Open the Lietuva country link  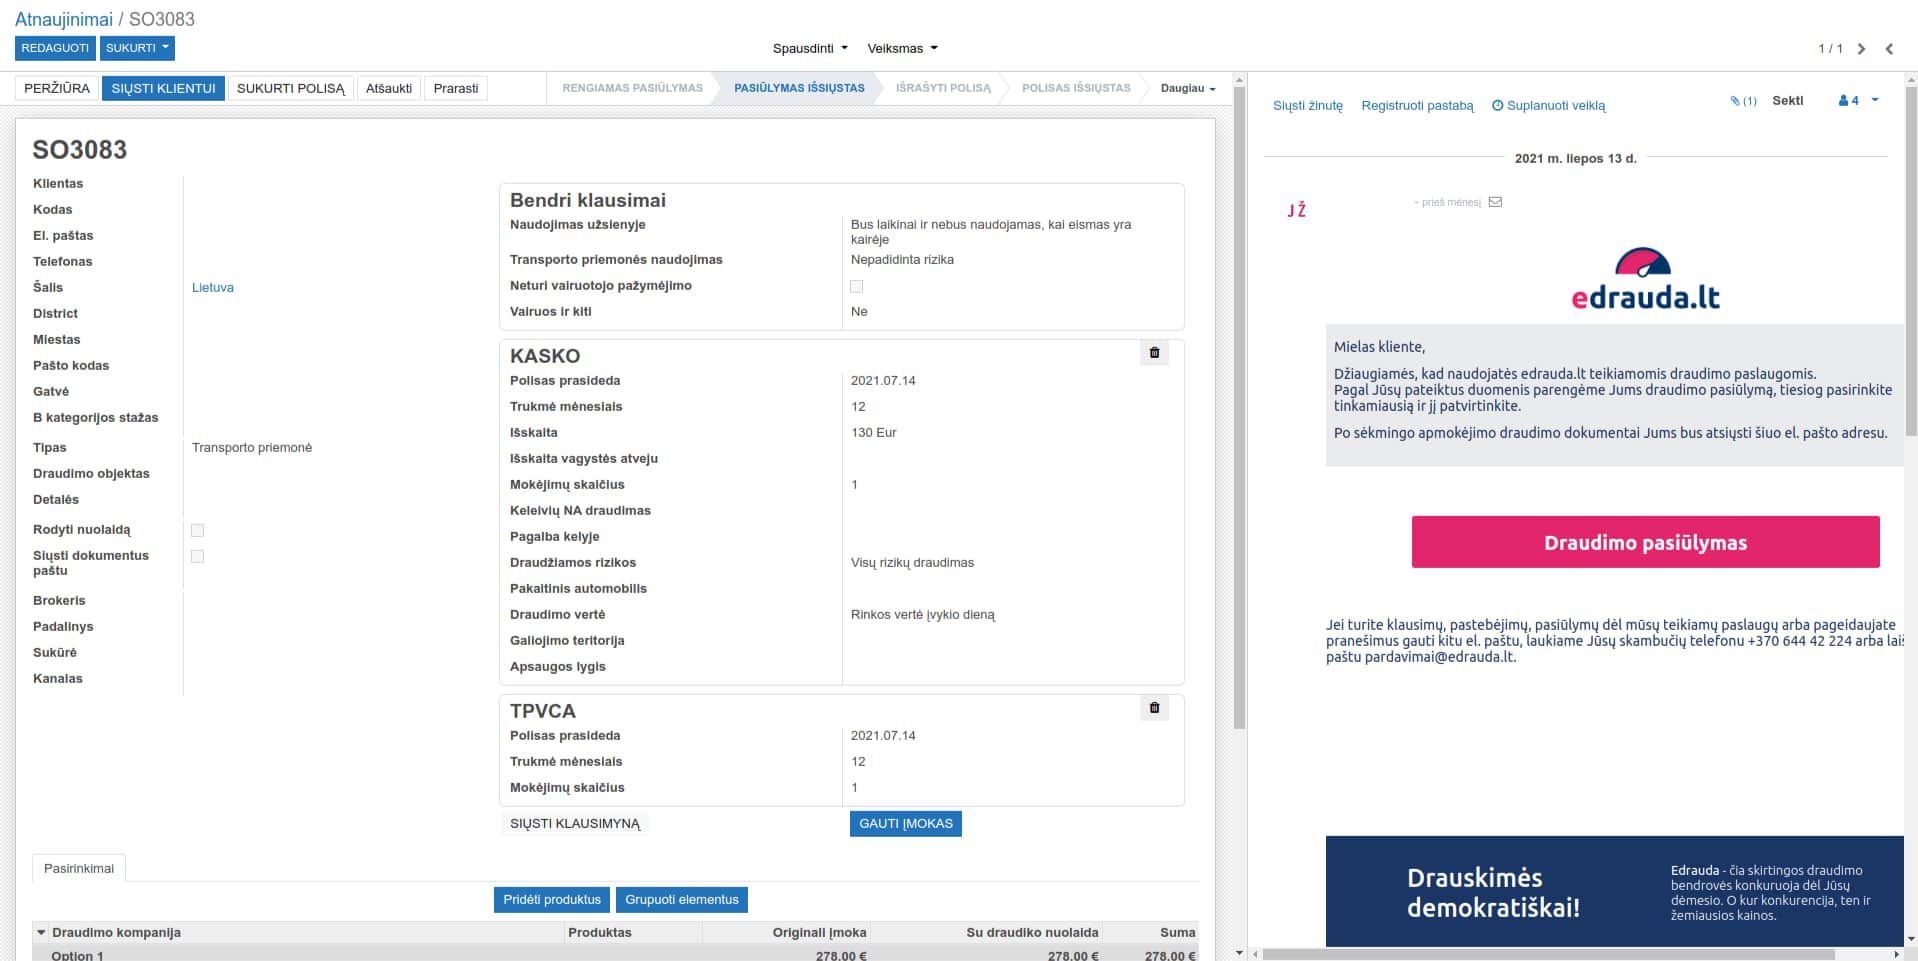(x=212, y=287)
